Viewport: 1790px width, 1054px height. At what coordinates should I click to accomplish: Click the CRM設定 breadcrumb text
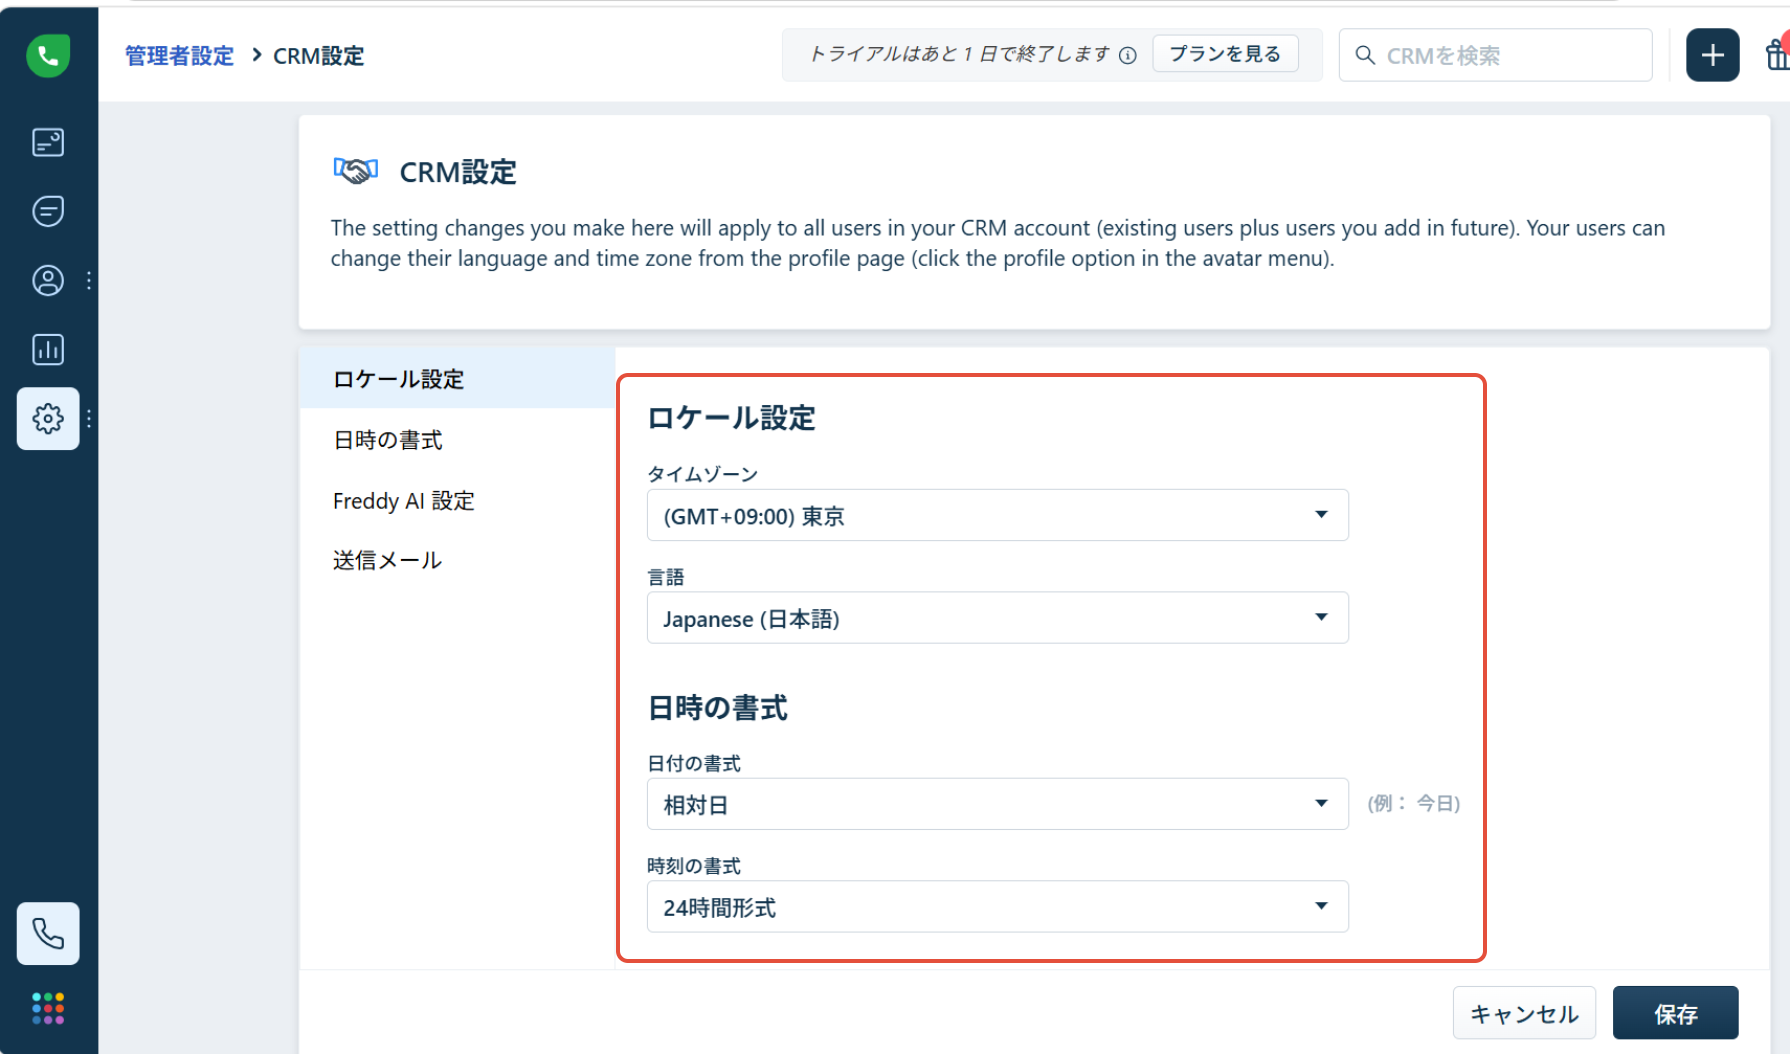[x=319, y=56]
